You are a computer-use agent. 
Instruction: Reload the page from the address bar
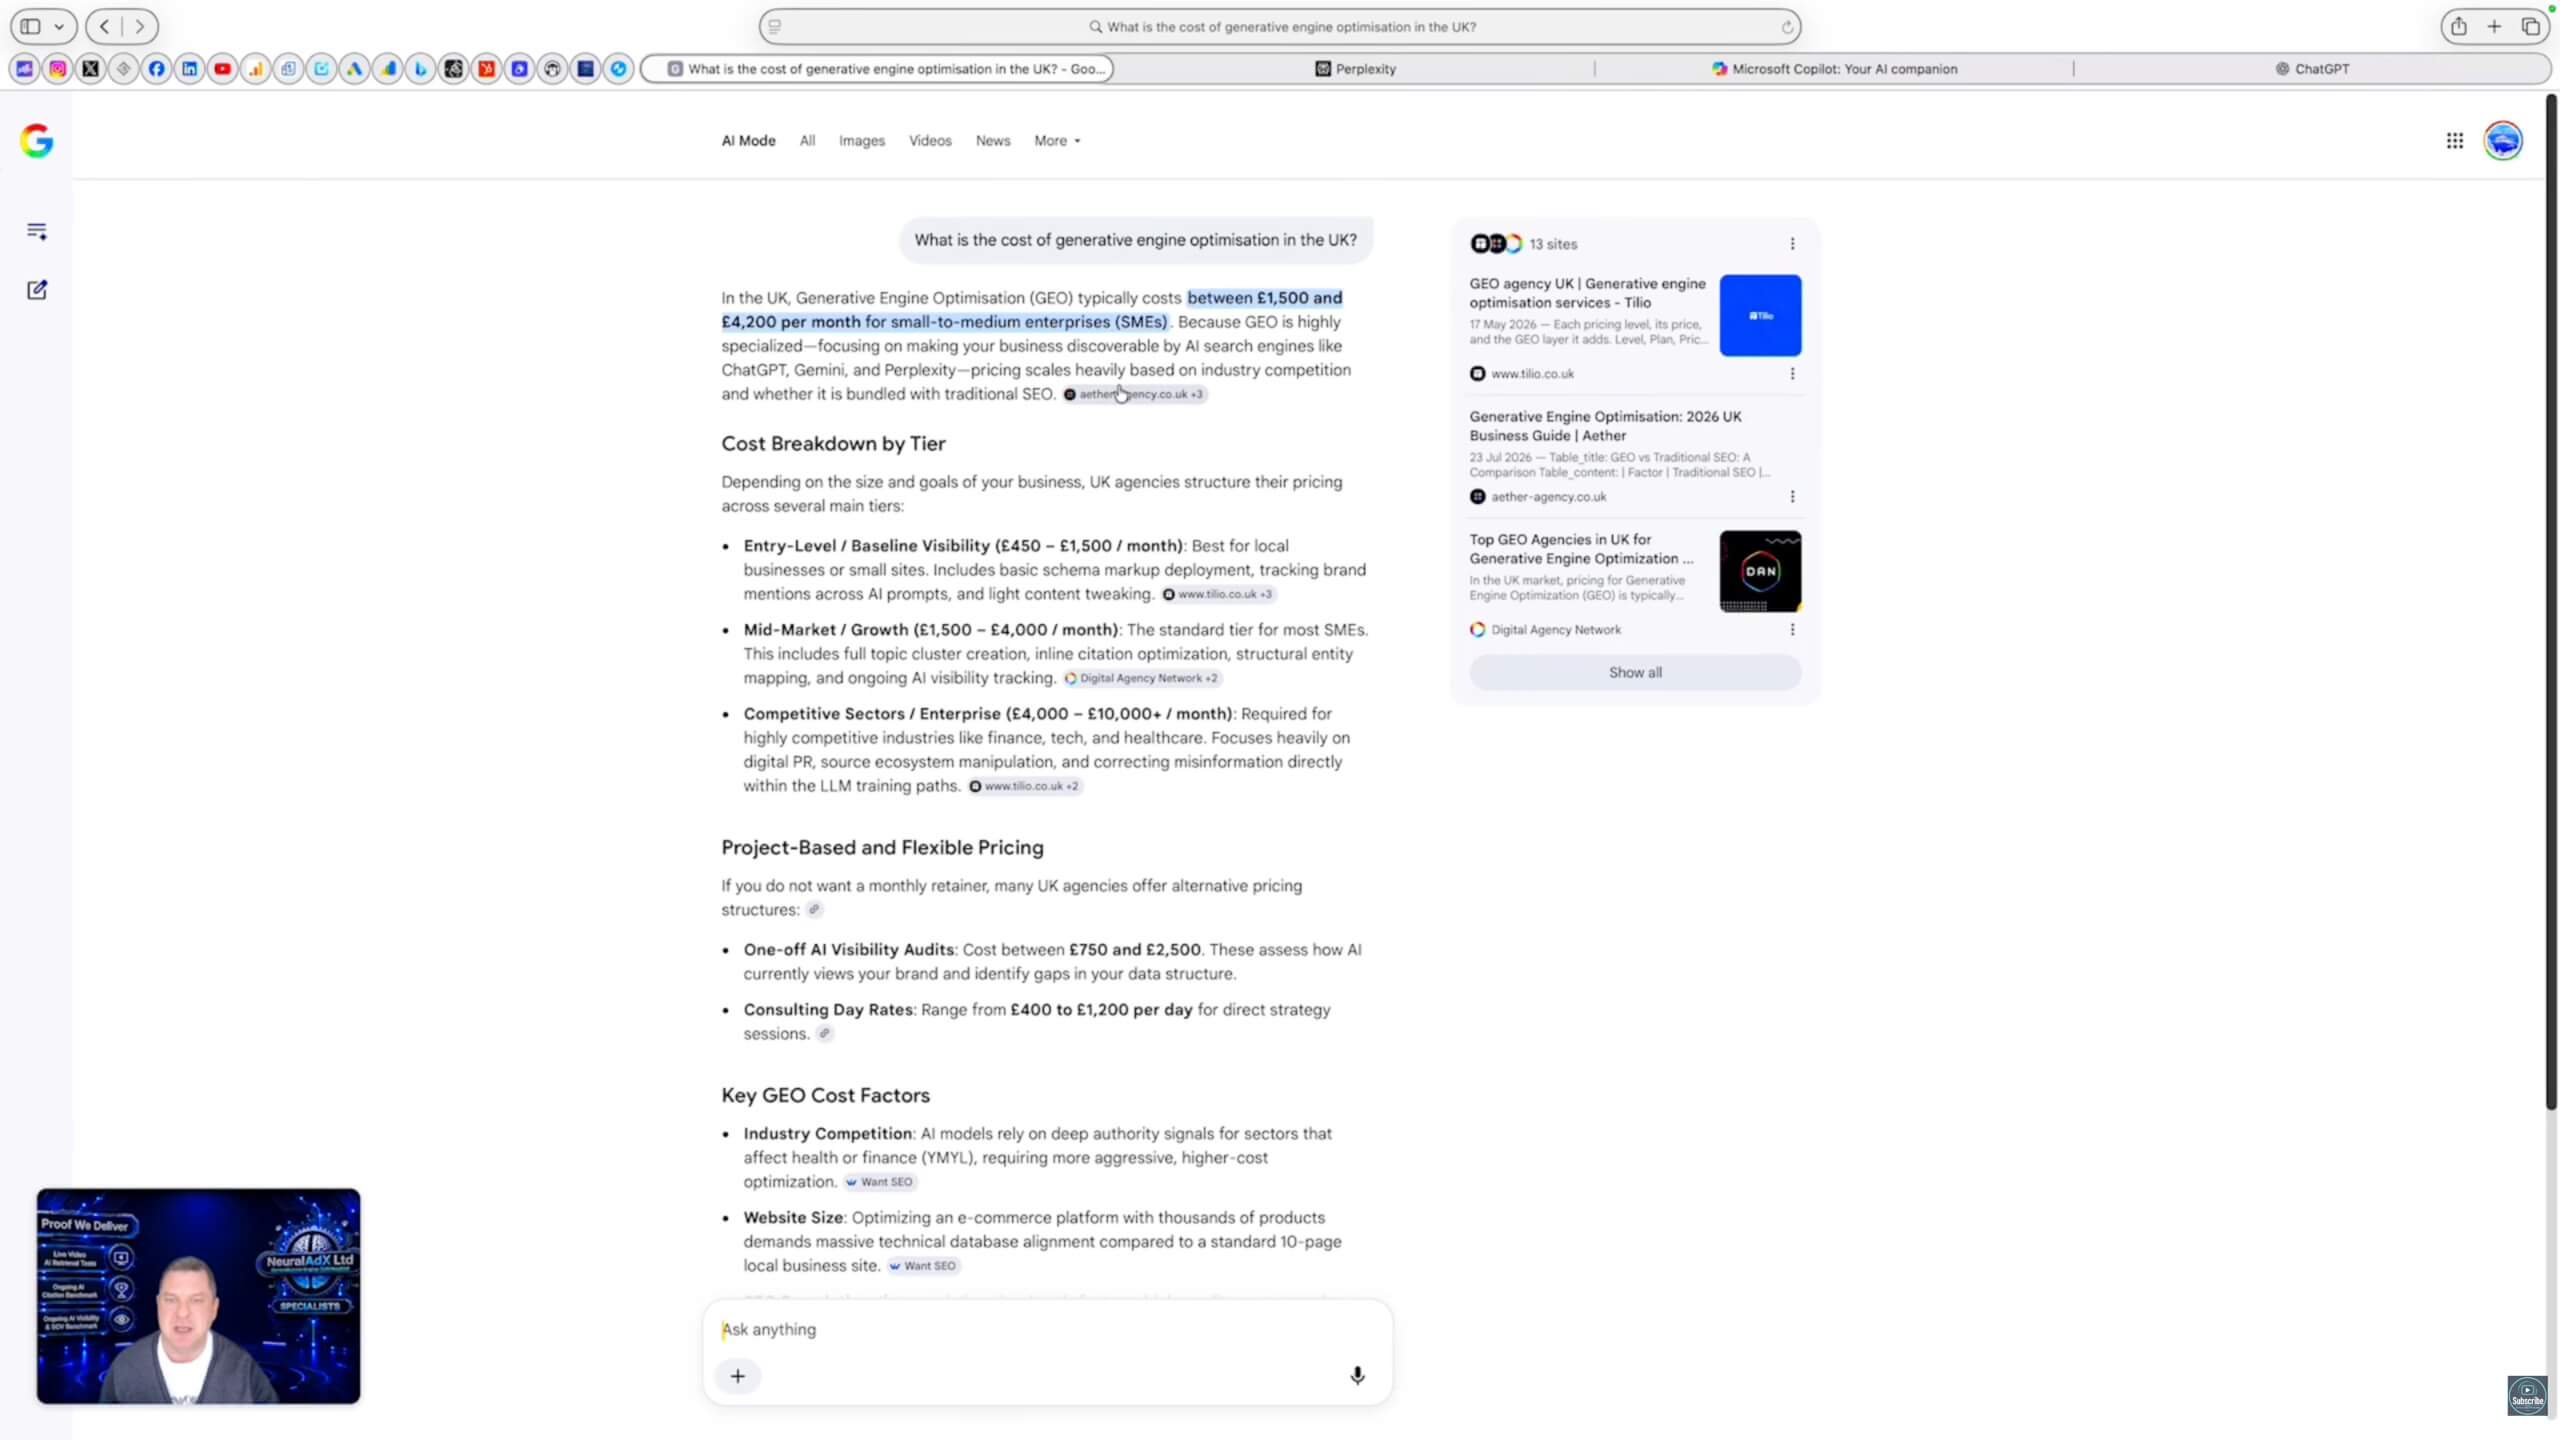tap(1786, 27)
